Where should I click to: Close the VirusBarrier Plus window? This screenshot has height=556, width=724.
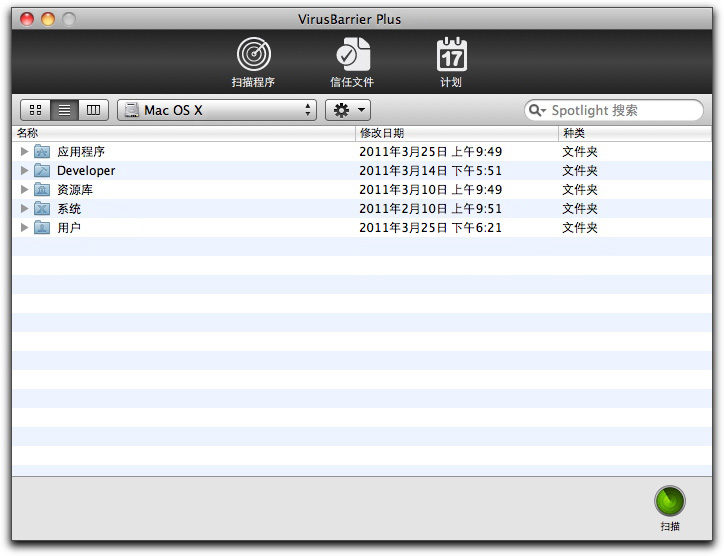[x=27, y=19]
